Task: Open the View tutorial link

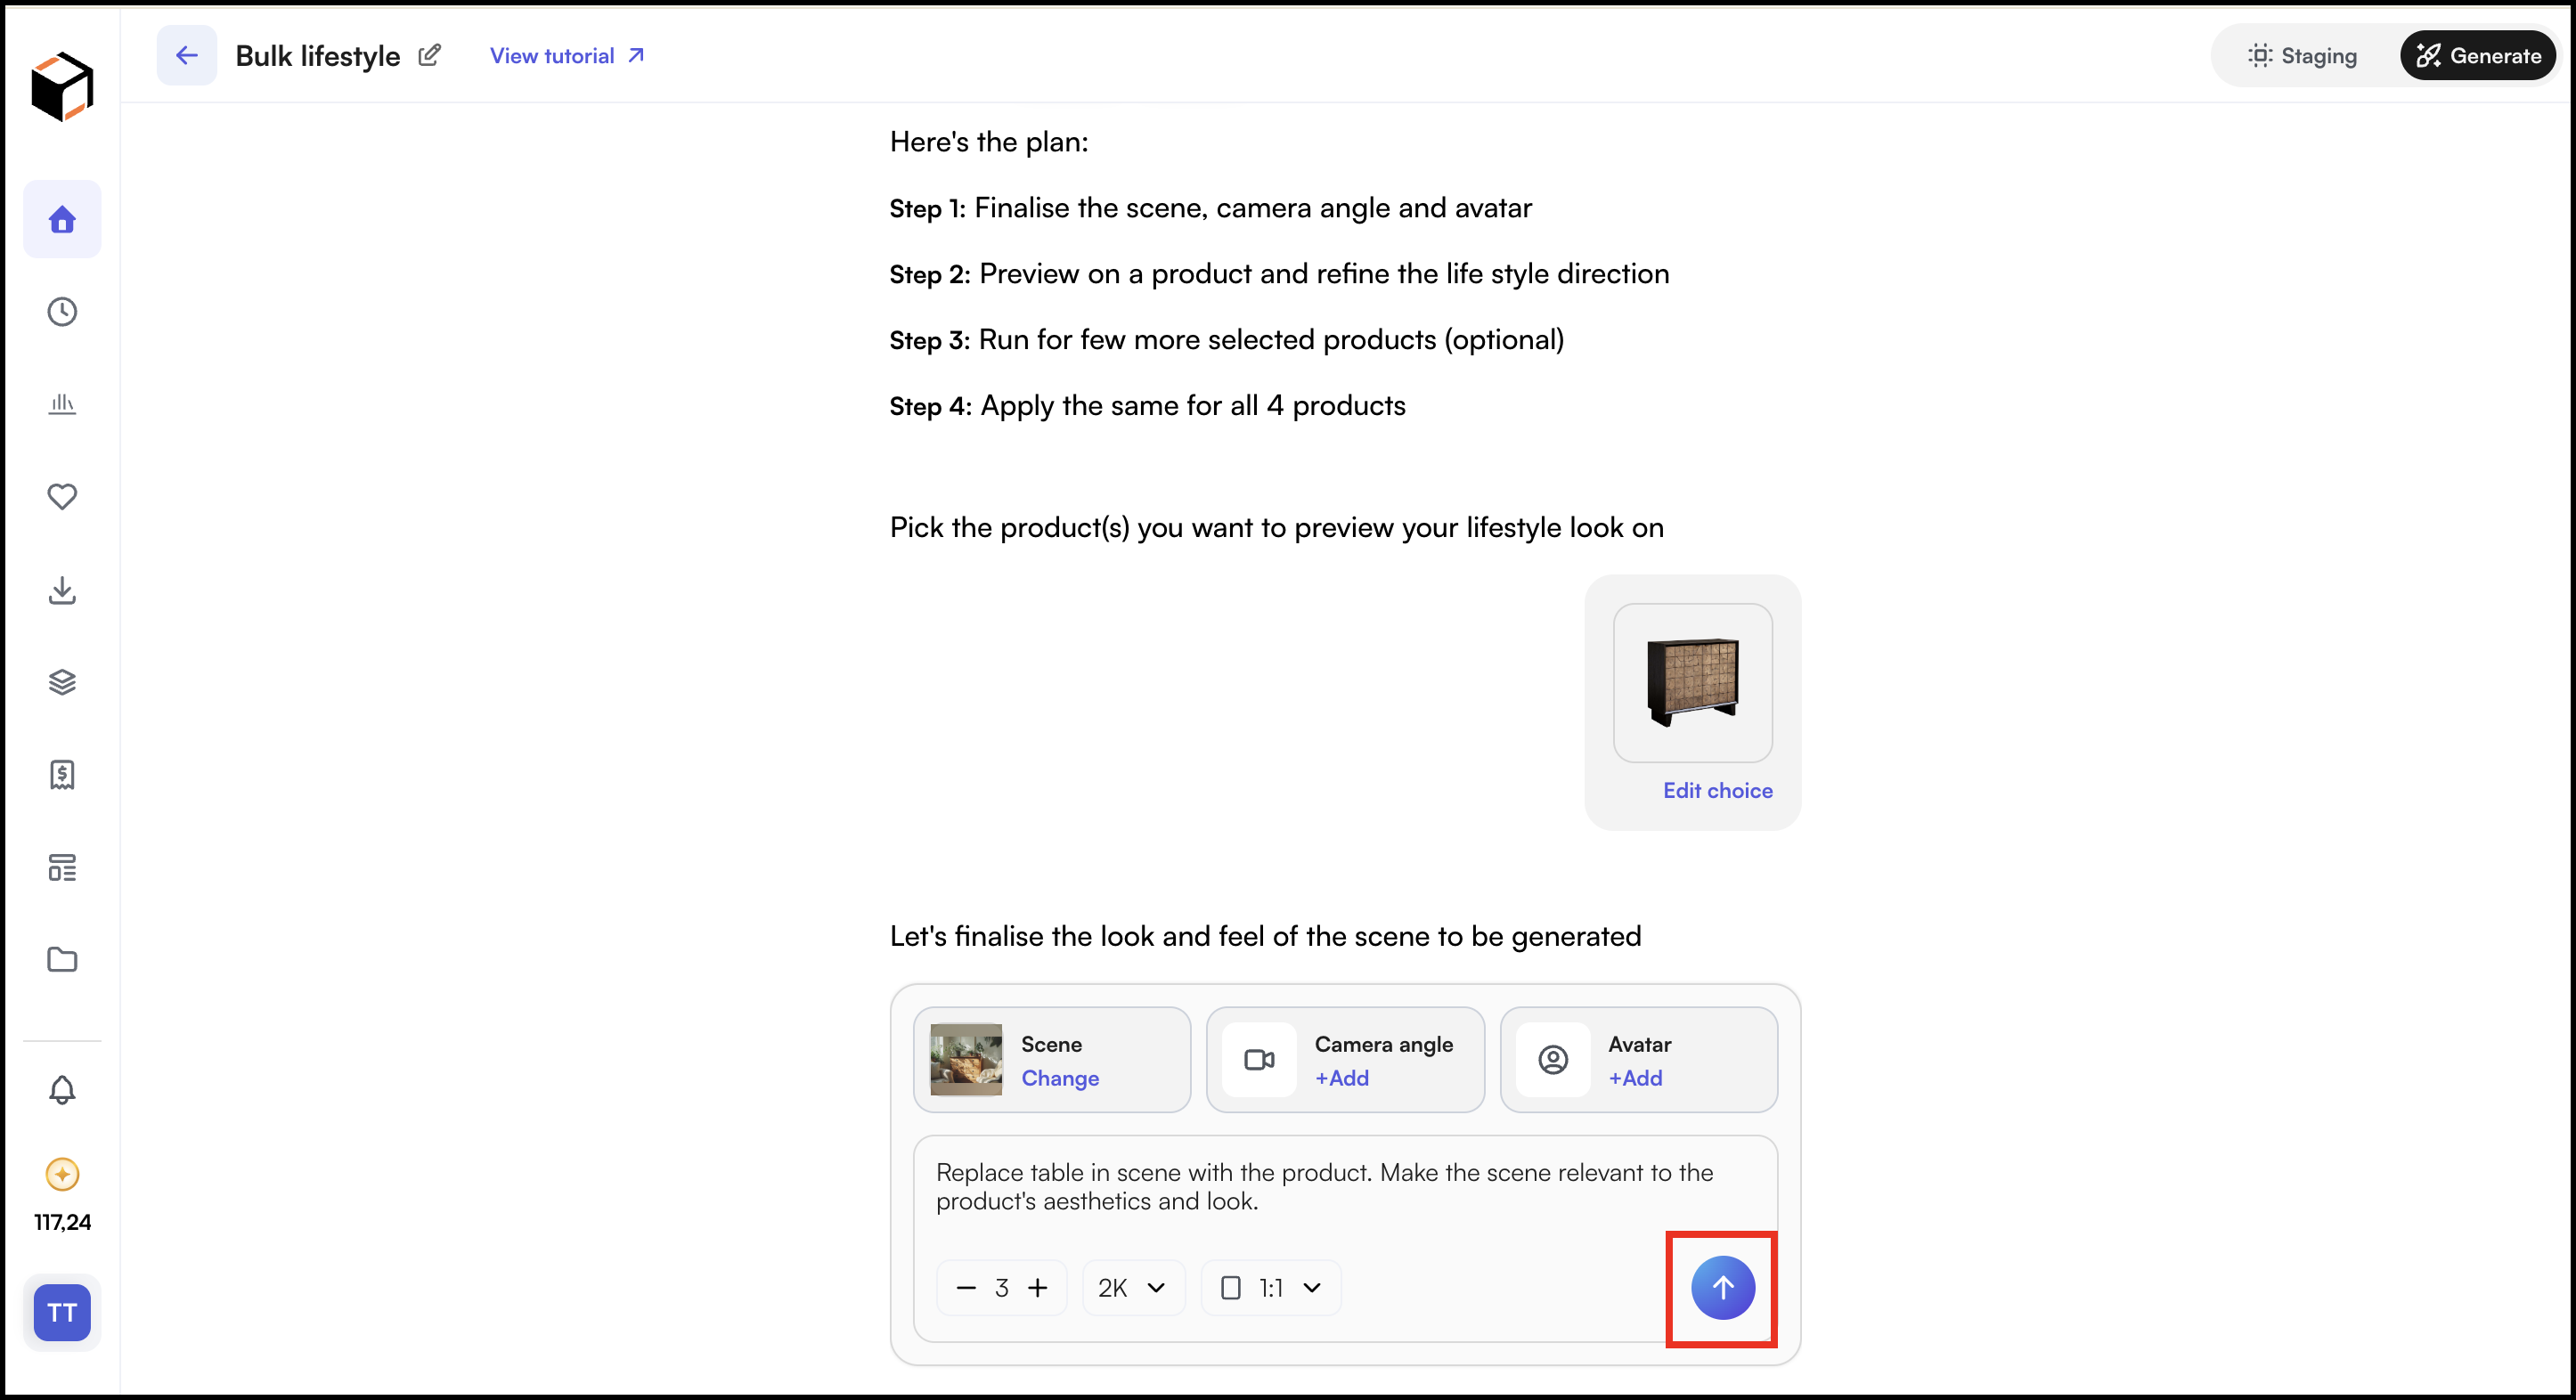Action: (x=567, y=56)
